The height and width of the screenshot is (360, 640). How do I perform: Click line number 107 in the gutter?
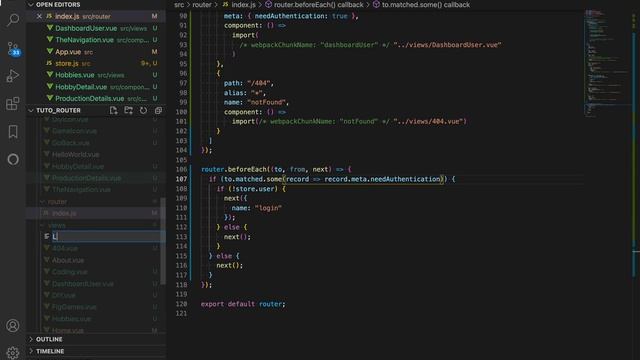[x=182, y=179]
